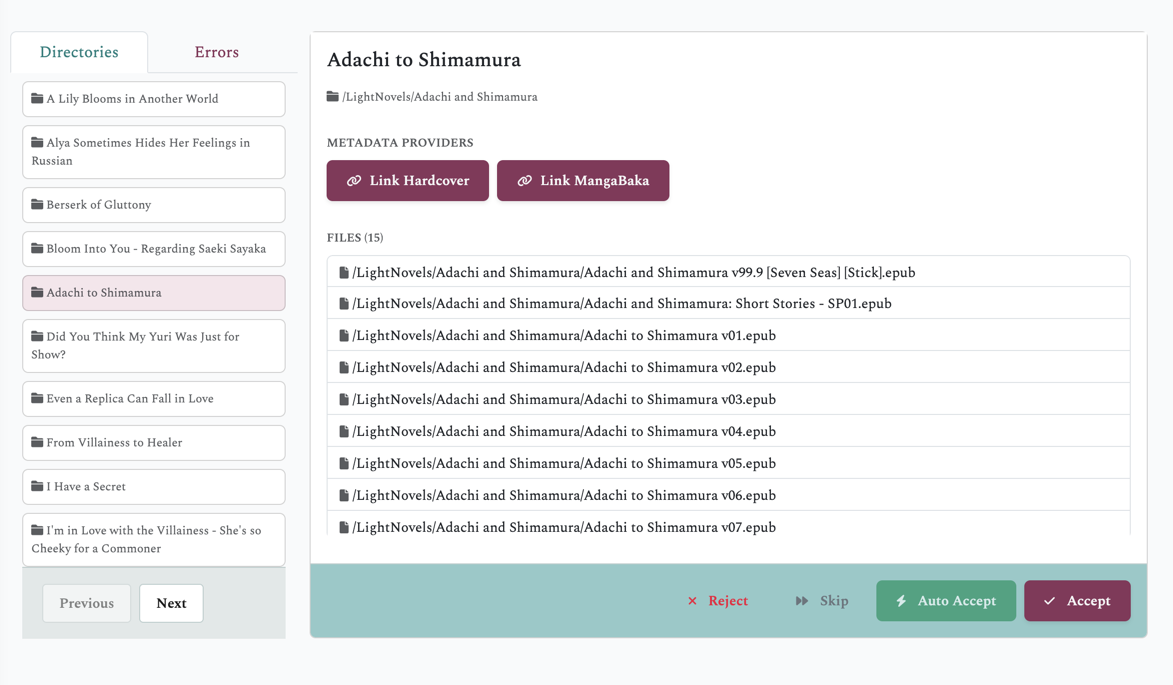Skip this directory
The width and height of the screenshot is (1173, 685).
tap(821, 600)
